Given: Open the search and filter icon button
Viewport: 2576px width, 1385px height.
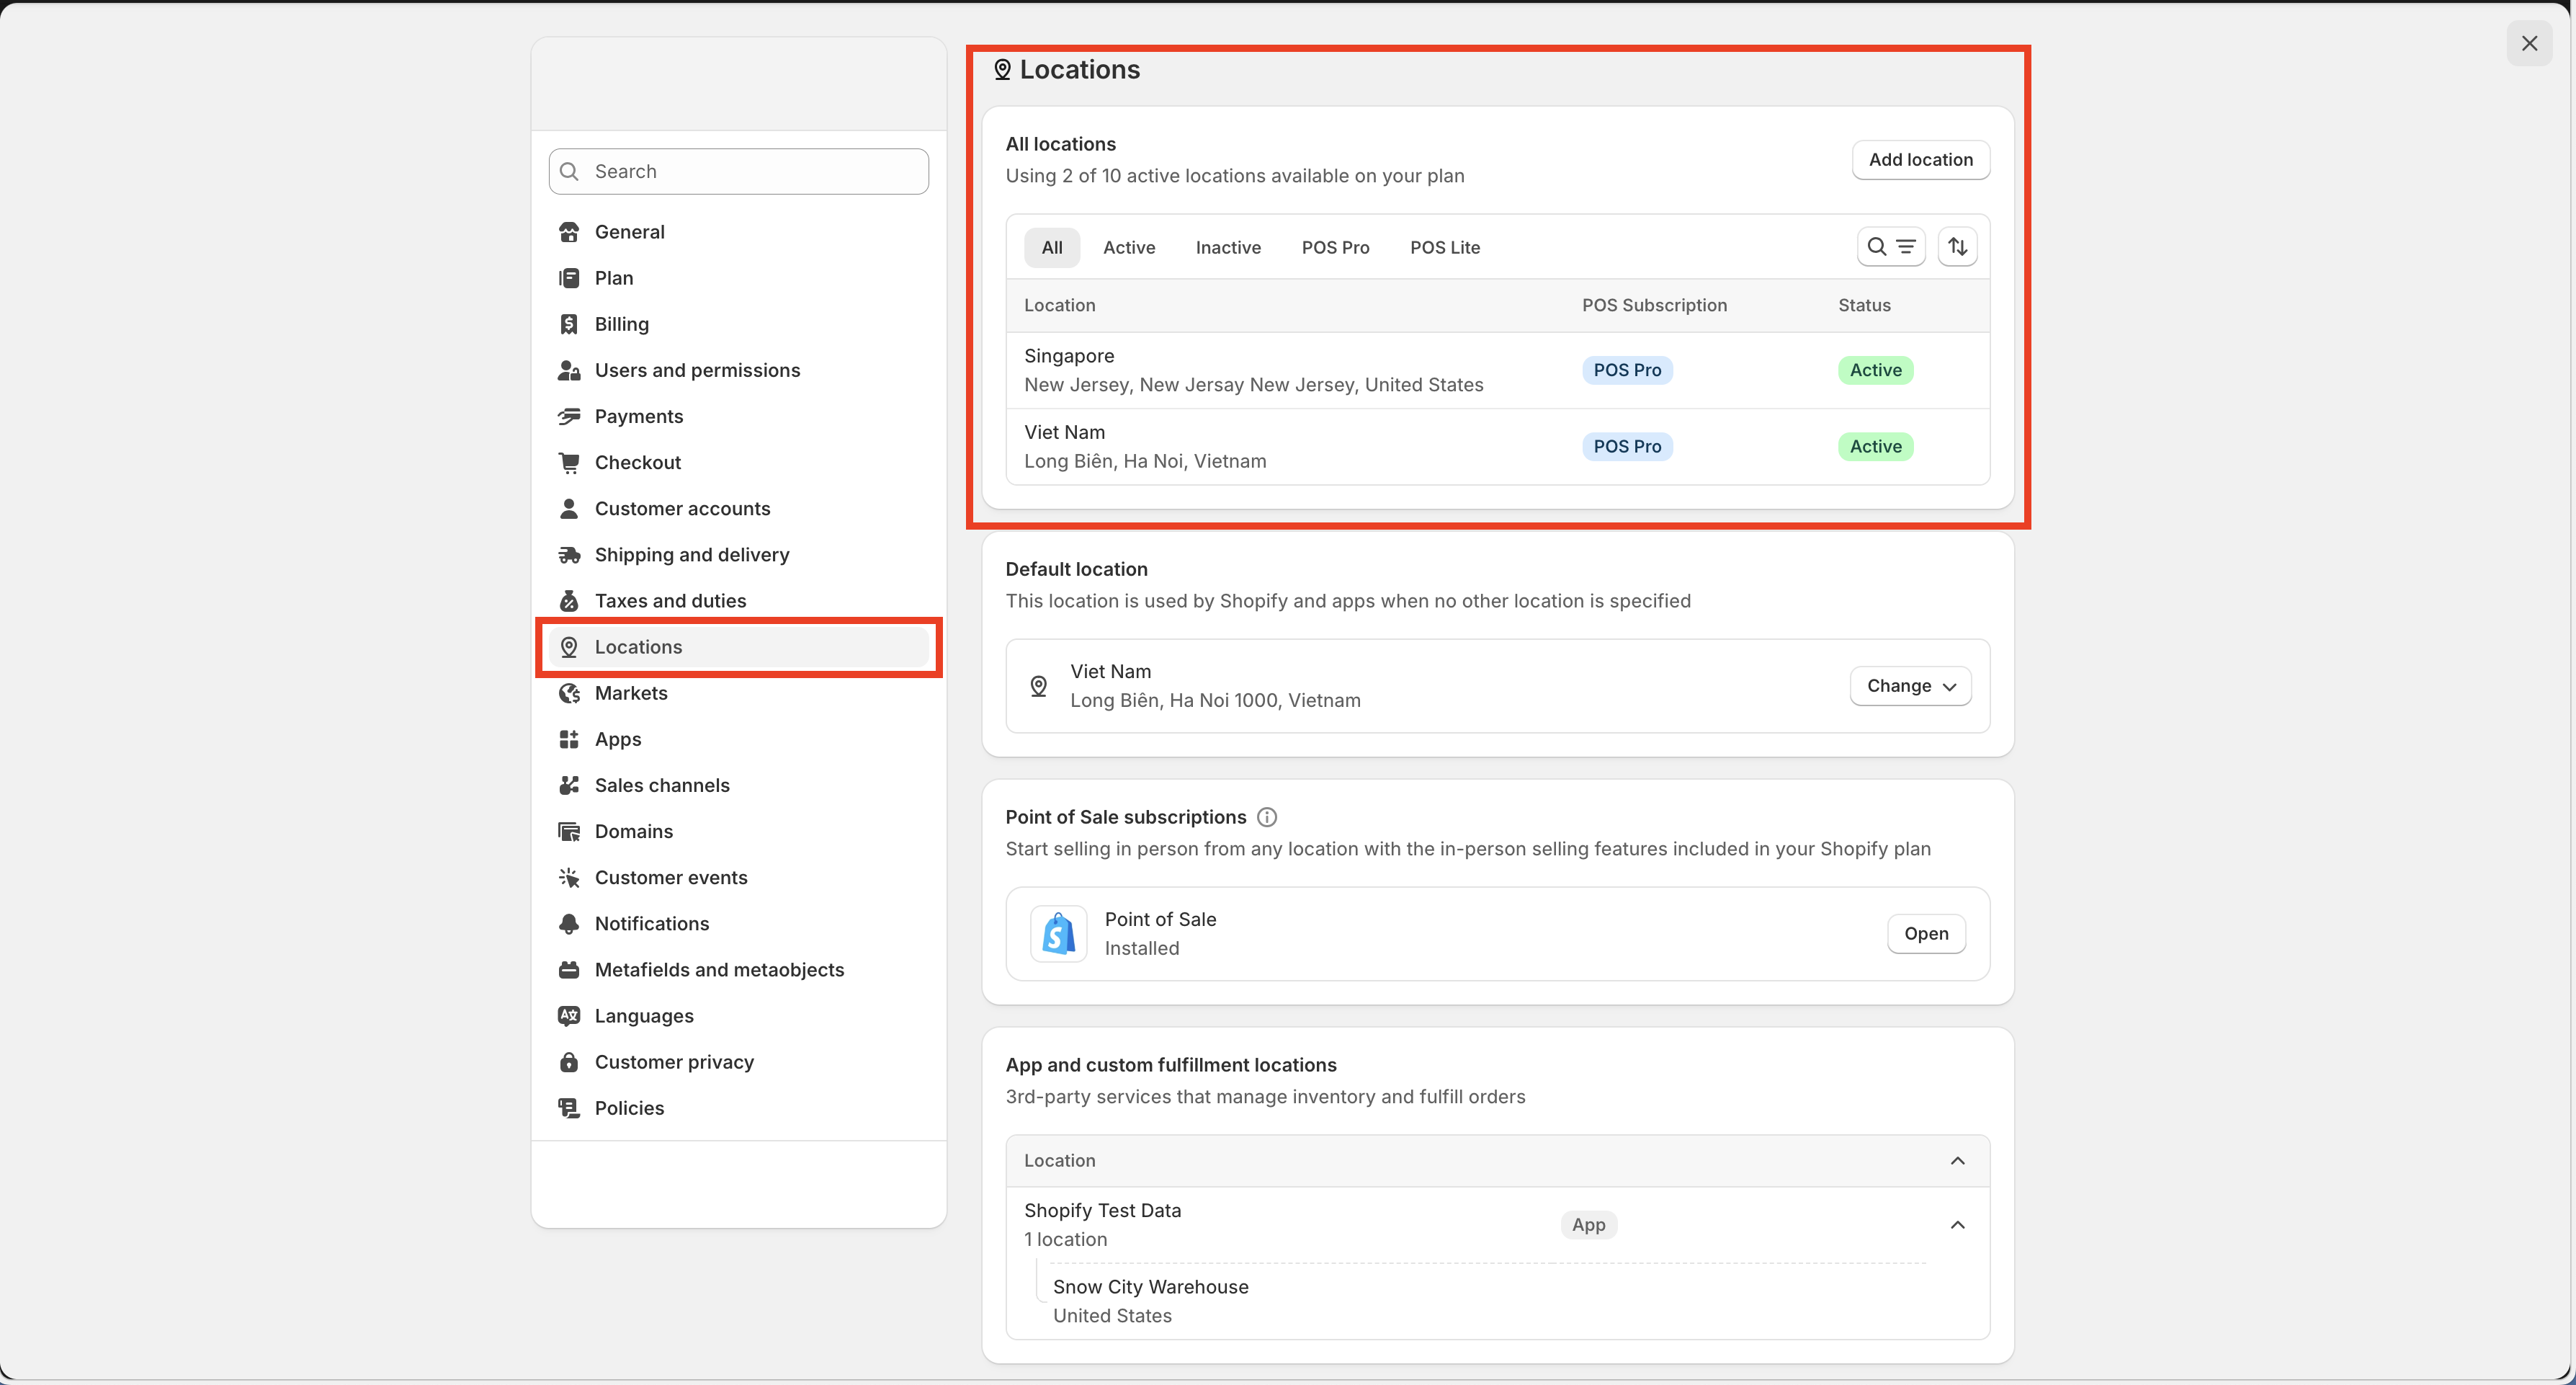Looking at the screenshot, I should pyautogui.click(x=1890, y=247).
